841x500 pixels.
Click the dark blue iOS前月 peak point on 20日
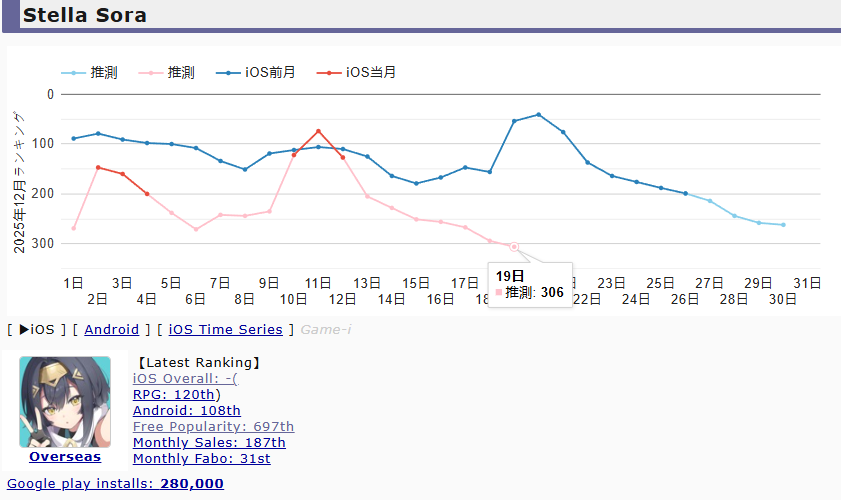[x=538, y=114]
